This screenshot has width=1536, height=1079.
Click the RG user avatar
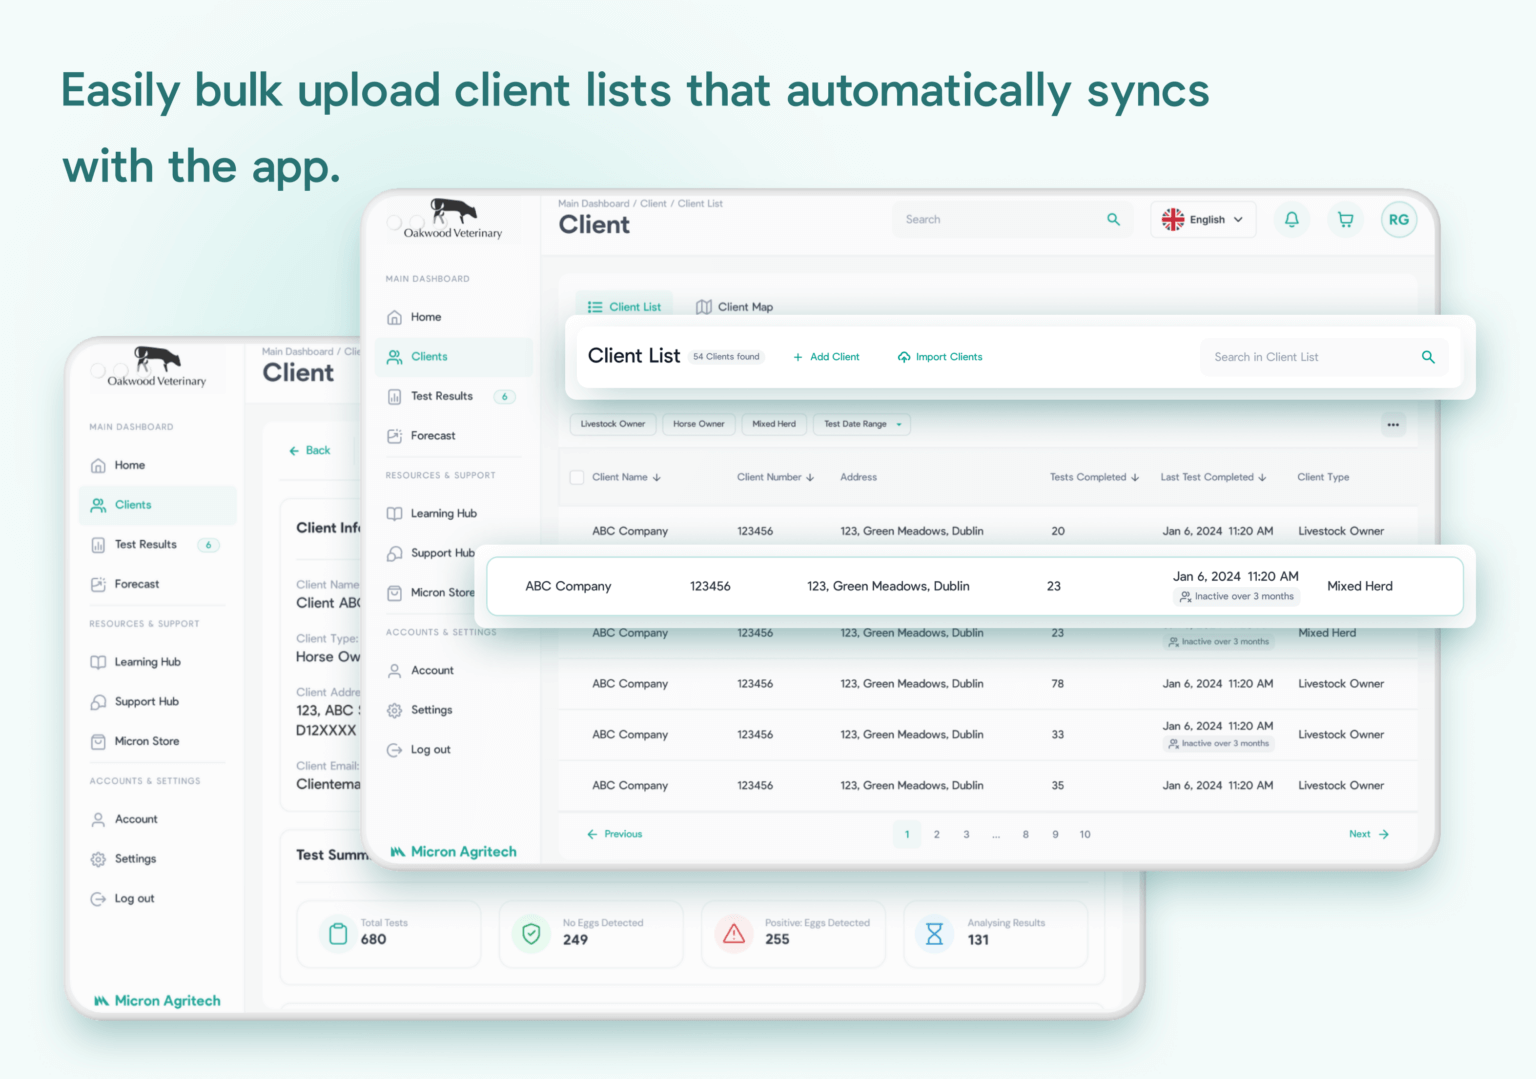pyautogui.click(x=1398, y=219)
